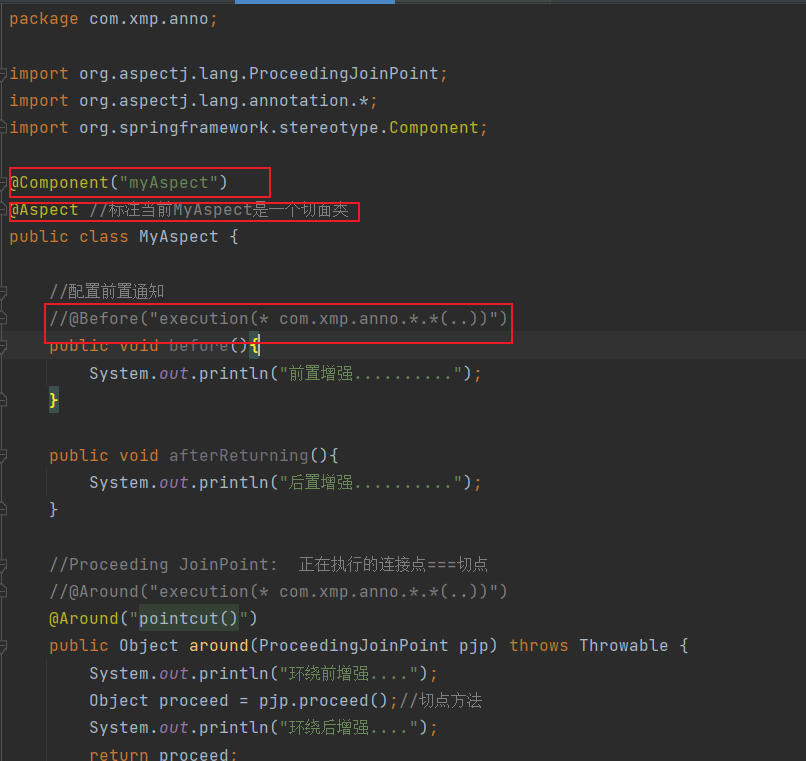Click the commented-out @Around execution line
806x761 pixels.
278,592
